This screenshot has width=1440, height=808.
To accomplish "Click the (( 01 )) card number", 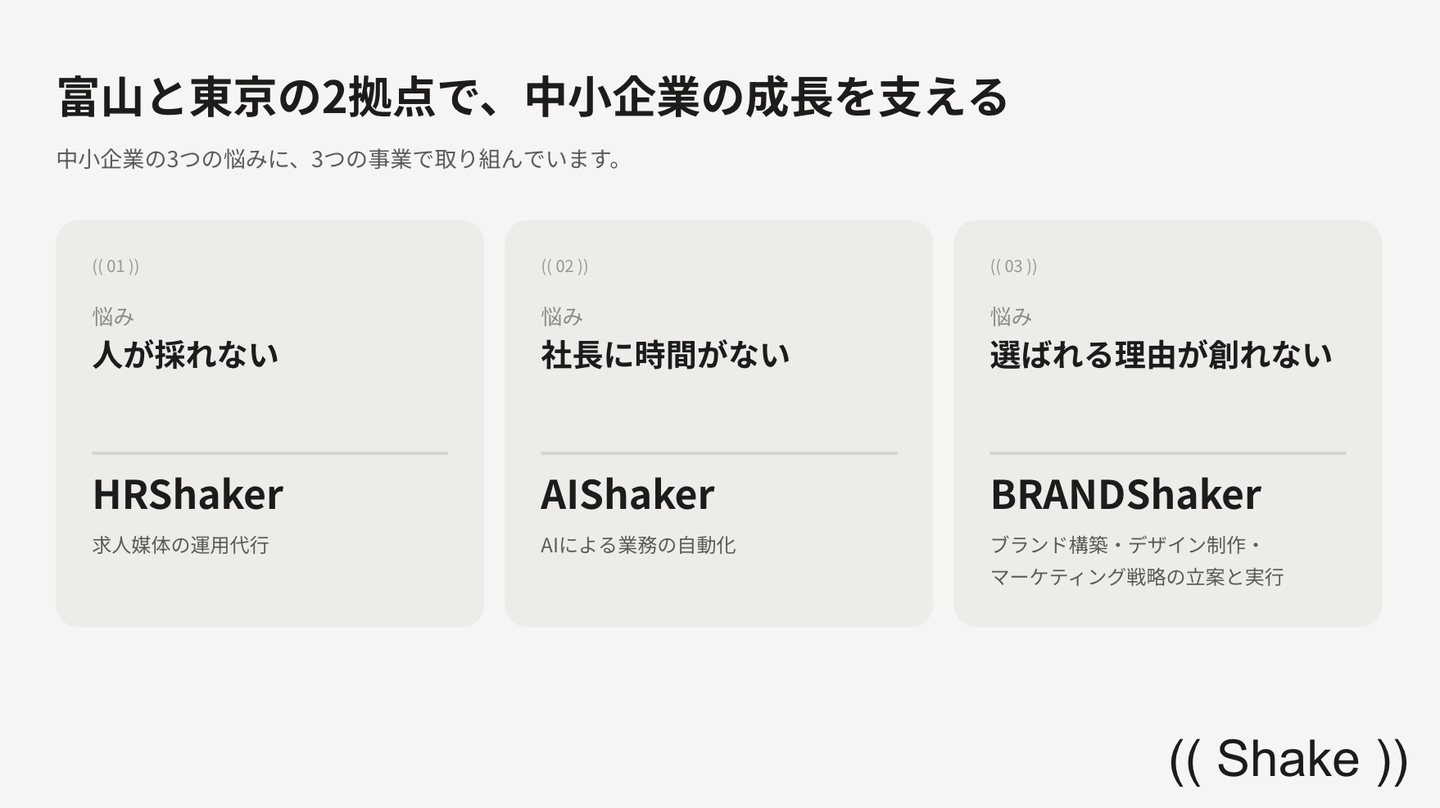I will pyautogui.click(x=116, y=266).
